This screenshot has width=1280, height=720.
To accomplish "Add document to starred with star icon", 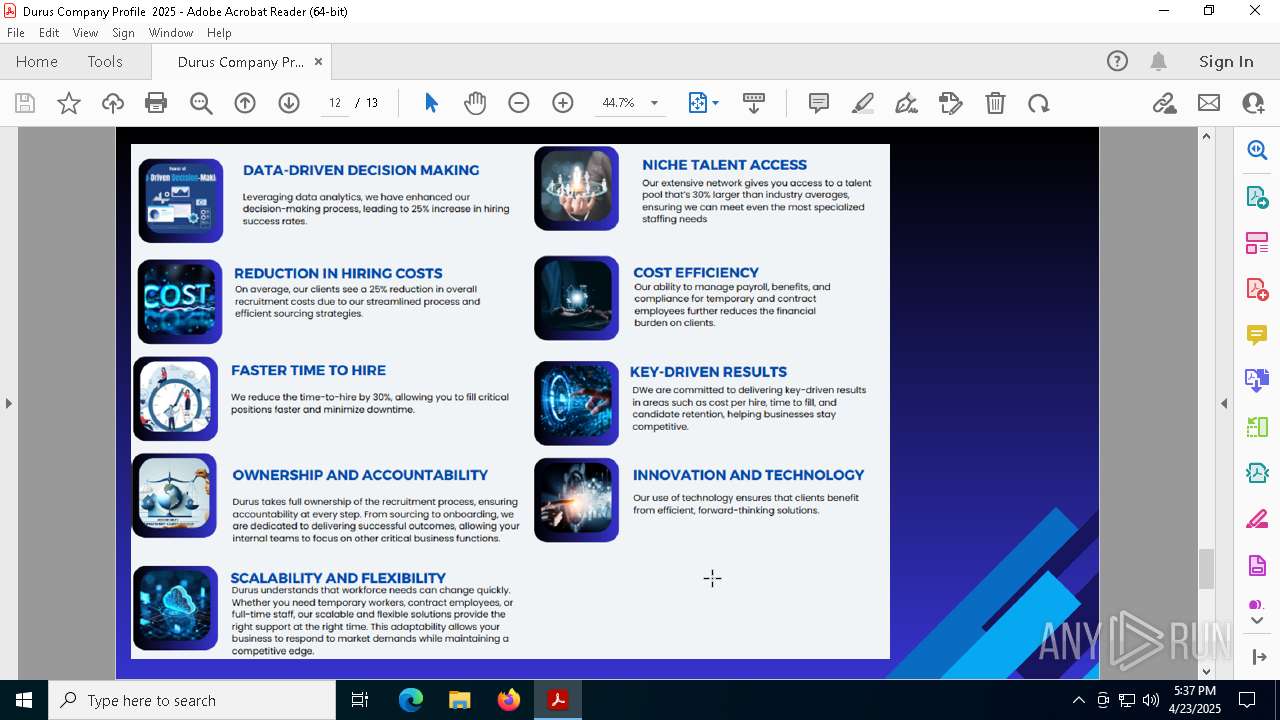I will (x=69, y=103).
